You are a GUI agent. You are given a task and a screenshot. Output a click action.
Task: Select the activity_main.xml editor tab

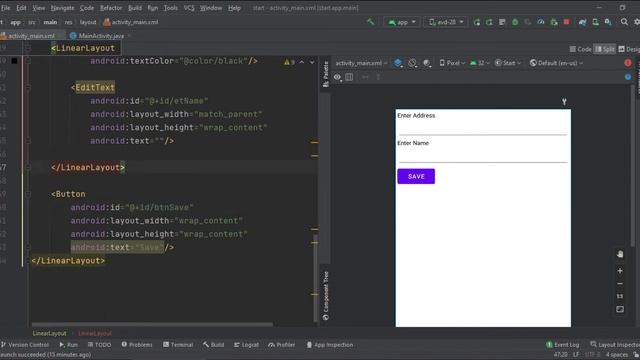coord(31,36)
